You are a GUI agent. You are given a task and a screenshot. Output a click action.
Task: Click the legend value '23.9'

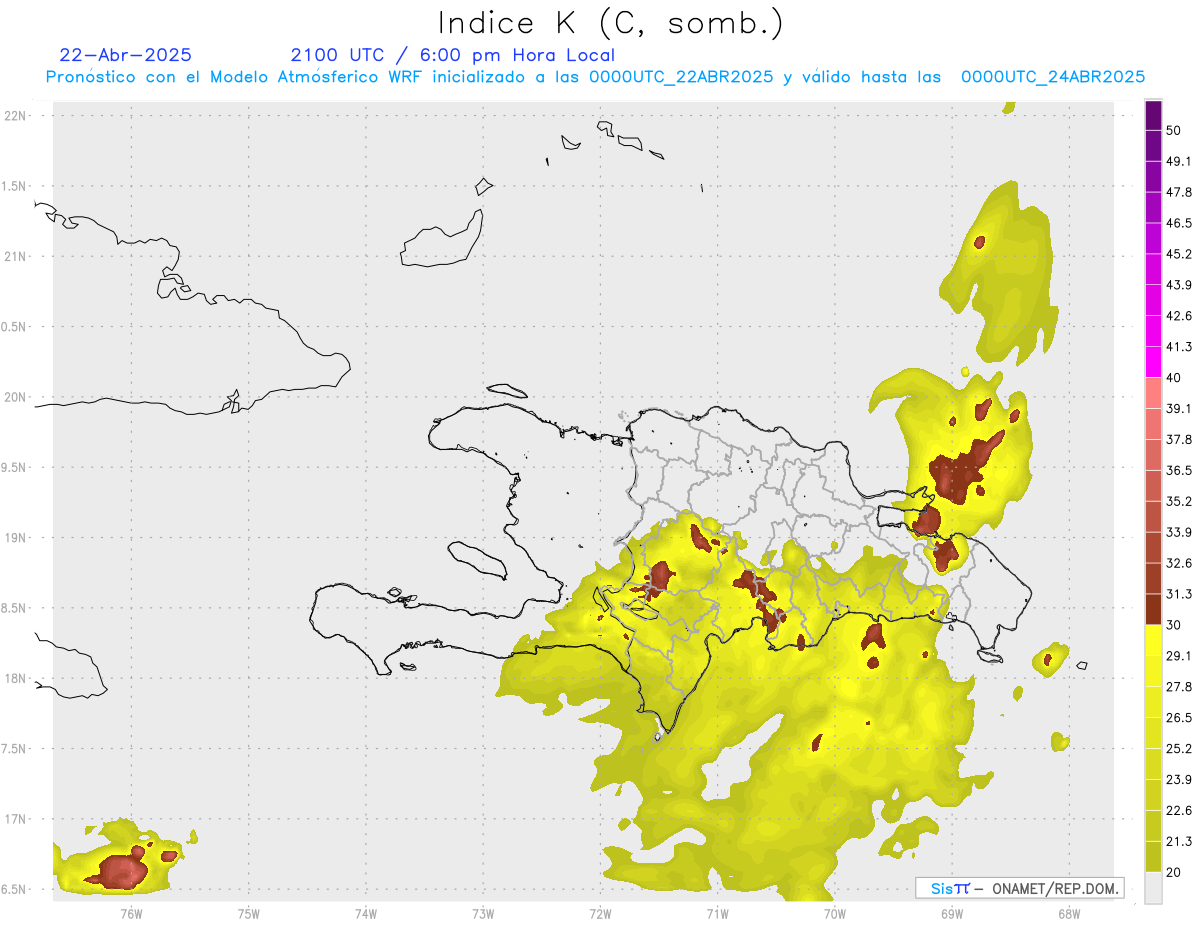coord(1179,780)
